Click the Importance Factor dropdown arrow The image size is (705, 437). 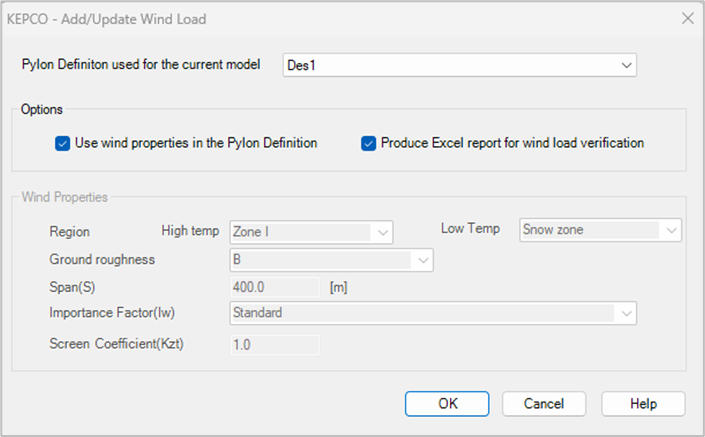point(626,313)
